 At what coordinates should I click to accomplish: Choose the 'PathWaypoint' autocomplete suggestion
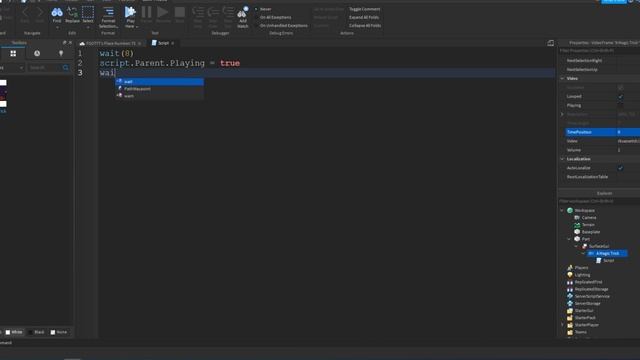pyautogui.click(x=160, y=89)
